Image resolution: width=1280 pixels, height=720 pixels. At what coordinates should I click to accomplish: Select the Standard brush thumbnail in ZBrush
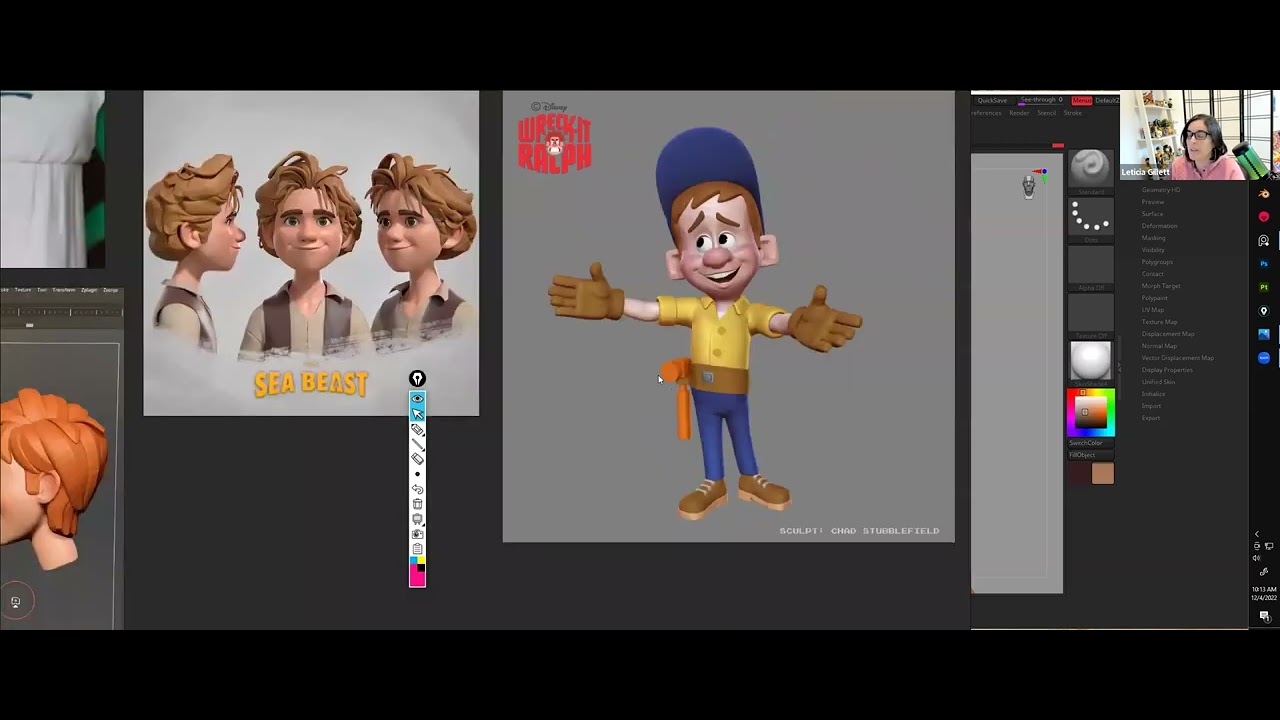click(x=1091, y=168)
